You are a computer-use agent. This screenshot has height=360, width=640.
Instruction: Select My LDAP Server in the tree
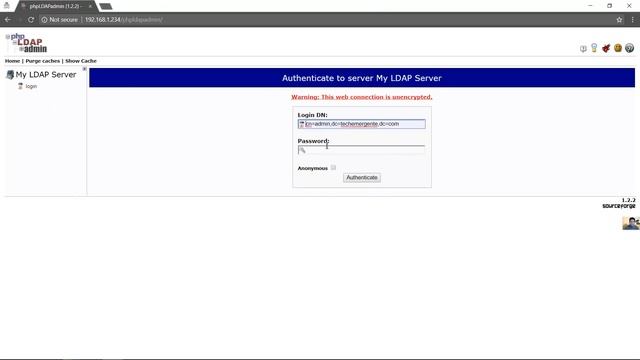pos(46,75)
